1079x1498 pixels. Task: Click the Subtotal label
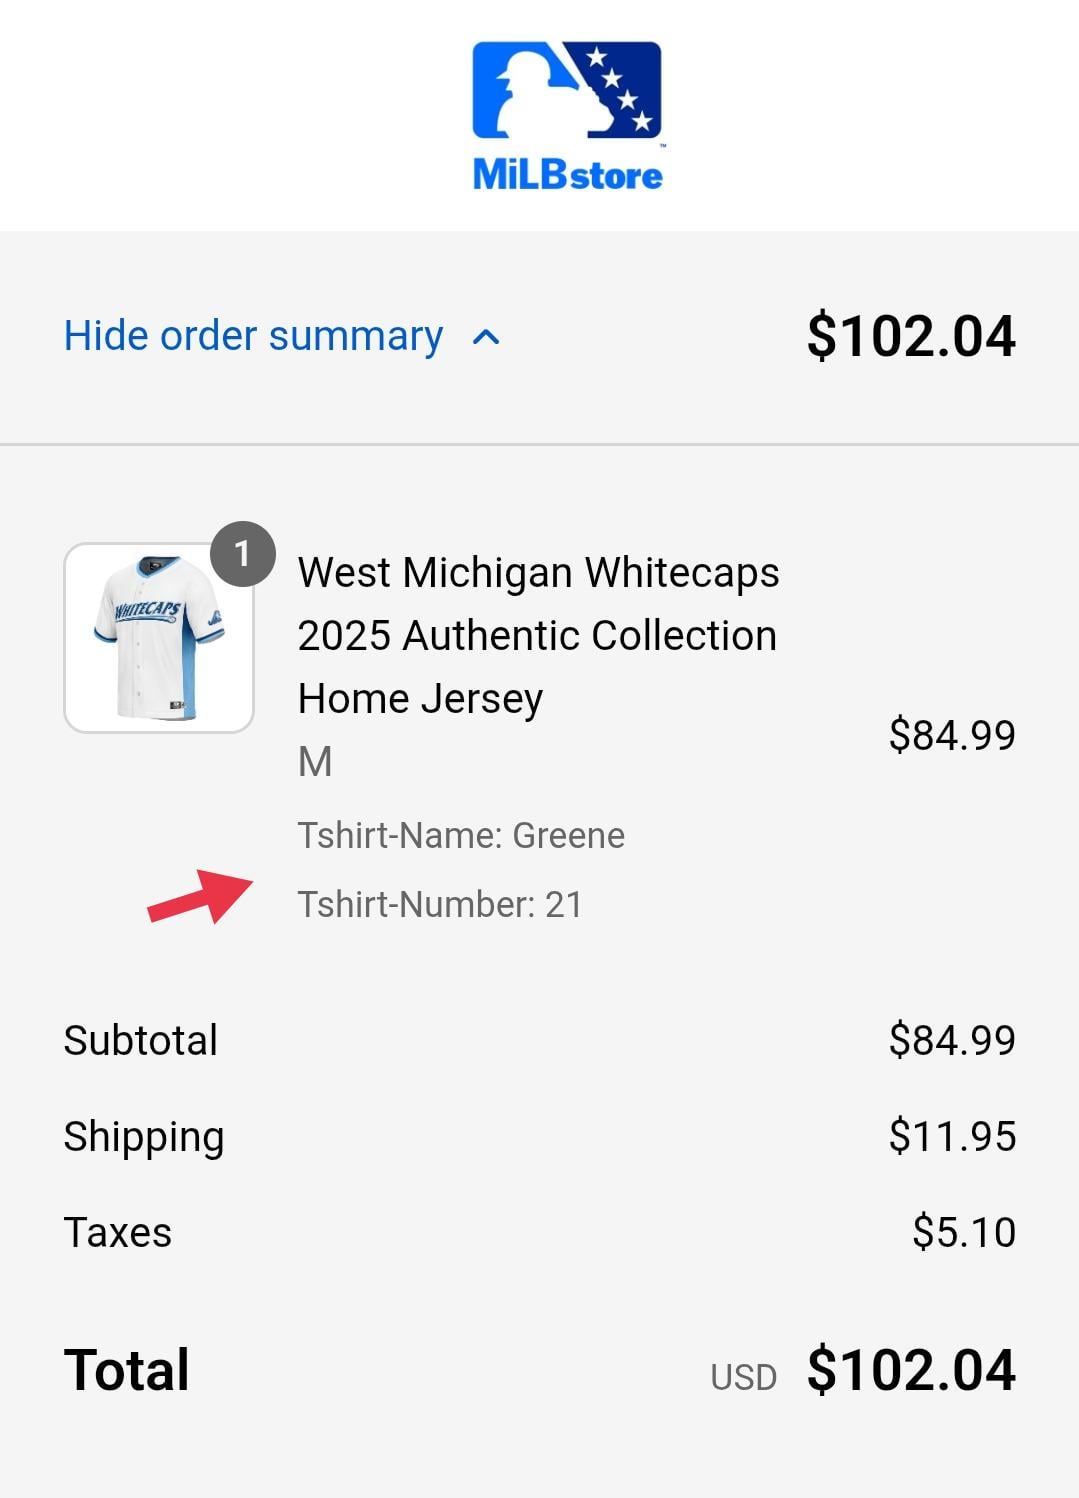(141, 1040)
